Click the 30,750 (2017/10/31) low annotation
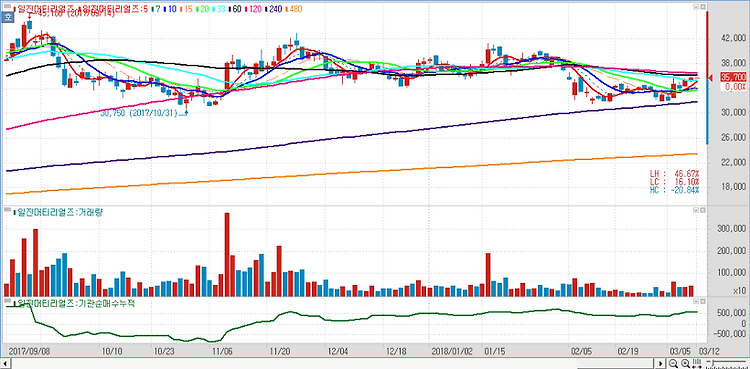Screen dimensions: 750x369 coord(138,113)
